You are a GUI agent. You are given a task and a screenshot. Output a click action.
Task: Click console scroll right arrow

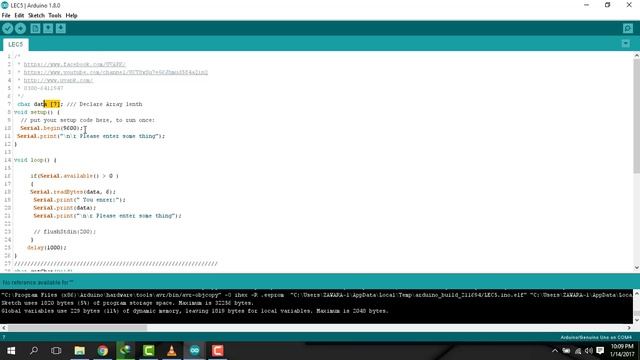point(629,328)
